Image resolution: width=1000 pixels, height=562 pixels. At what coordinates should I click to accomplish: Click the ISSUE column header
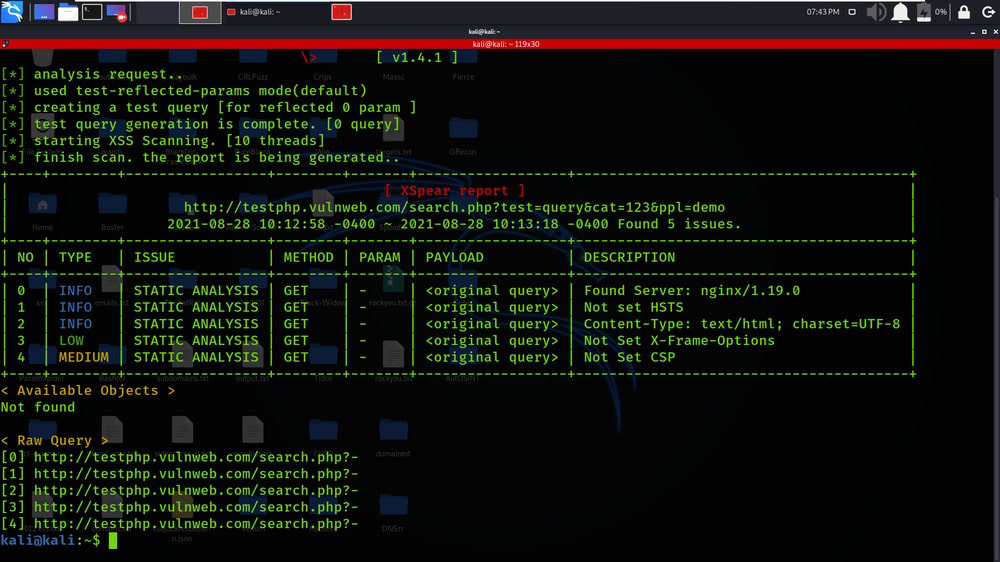(x=154, y=257)
